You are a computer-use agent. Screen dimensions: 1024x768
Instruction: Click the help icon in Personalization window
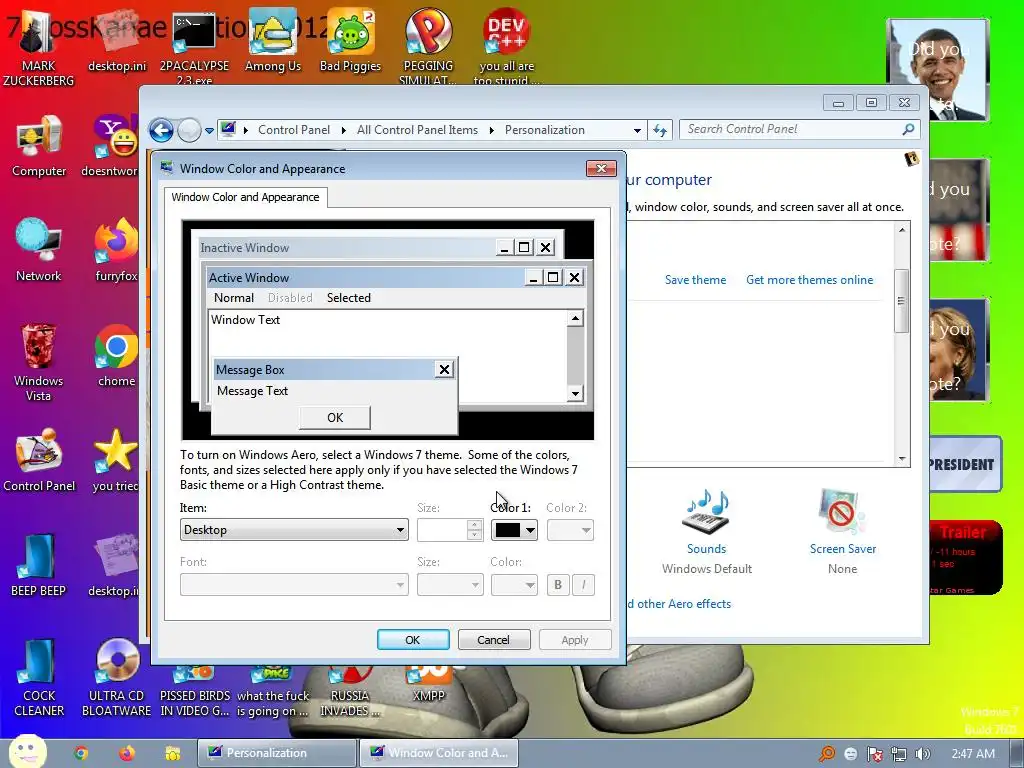click(x=912, y=159)
